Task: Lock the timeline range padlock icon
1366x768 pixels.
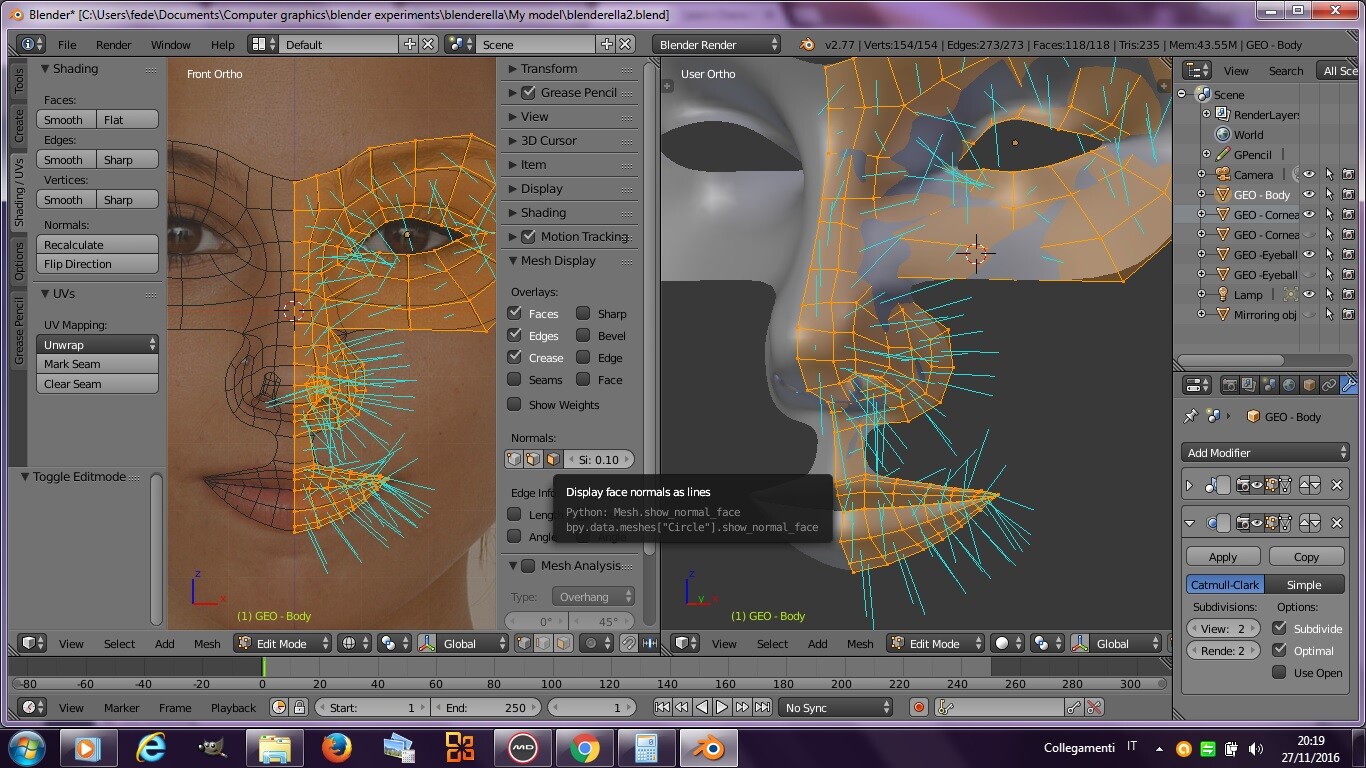Action: point(299,707)
